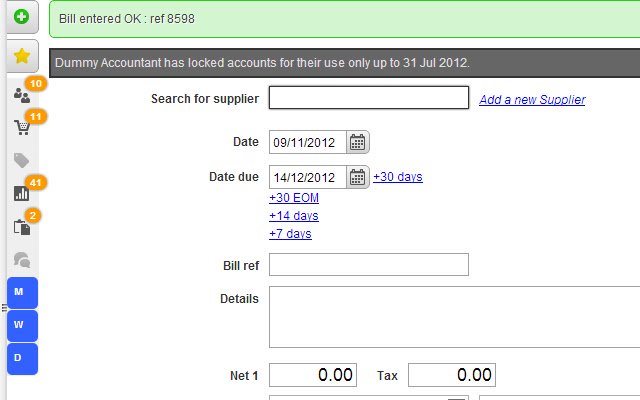Open the yellow star favourites icon
The width and height of the screenshot is (640, 400).
(x=22, y=56)
